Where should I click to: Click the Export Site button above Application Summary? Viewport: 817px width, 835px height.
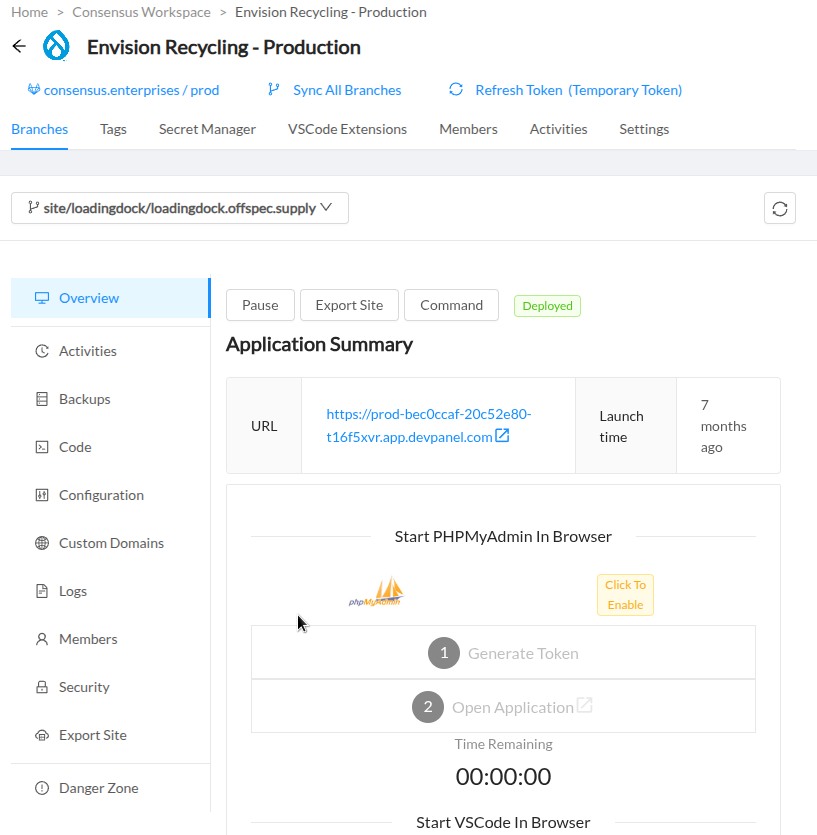pyautogui.click(x=349, y=305)
